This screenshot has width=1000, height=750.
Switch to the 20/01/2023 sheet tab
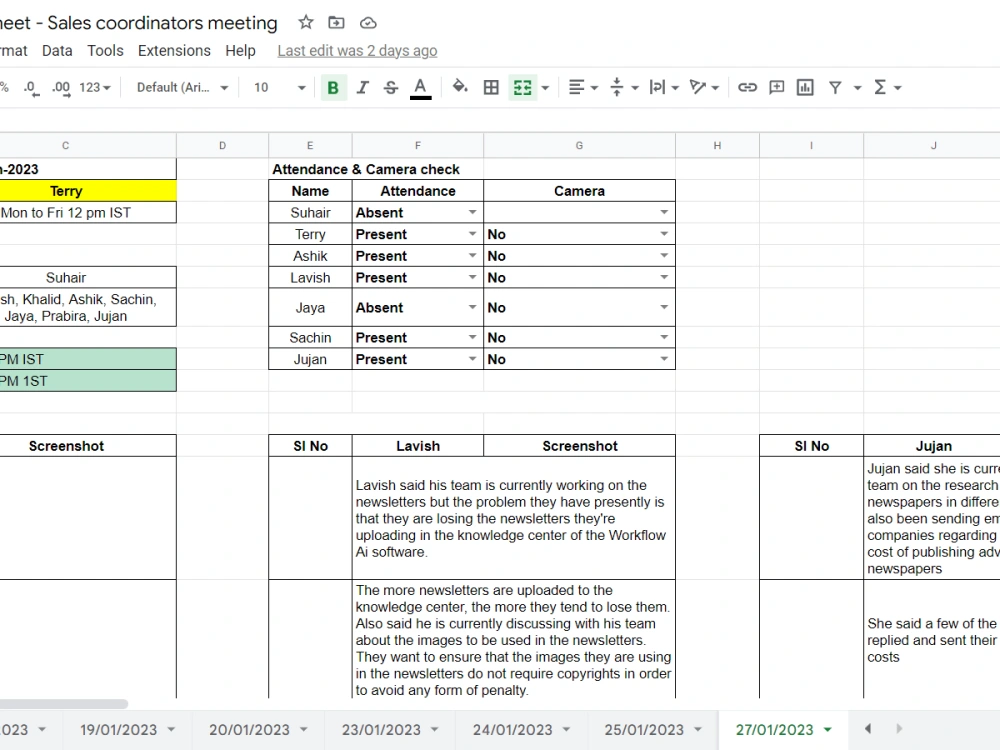coord(249,730)
